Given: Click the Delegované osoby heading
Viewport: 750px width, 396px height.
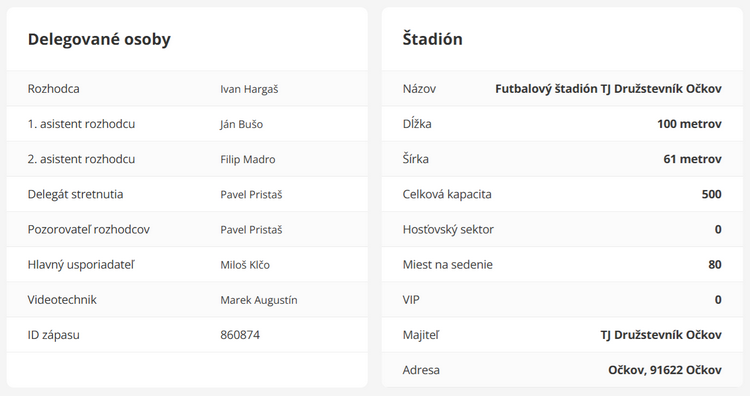Looking at the screenshot, I should pos(99,39).
